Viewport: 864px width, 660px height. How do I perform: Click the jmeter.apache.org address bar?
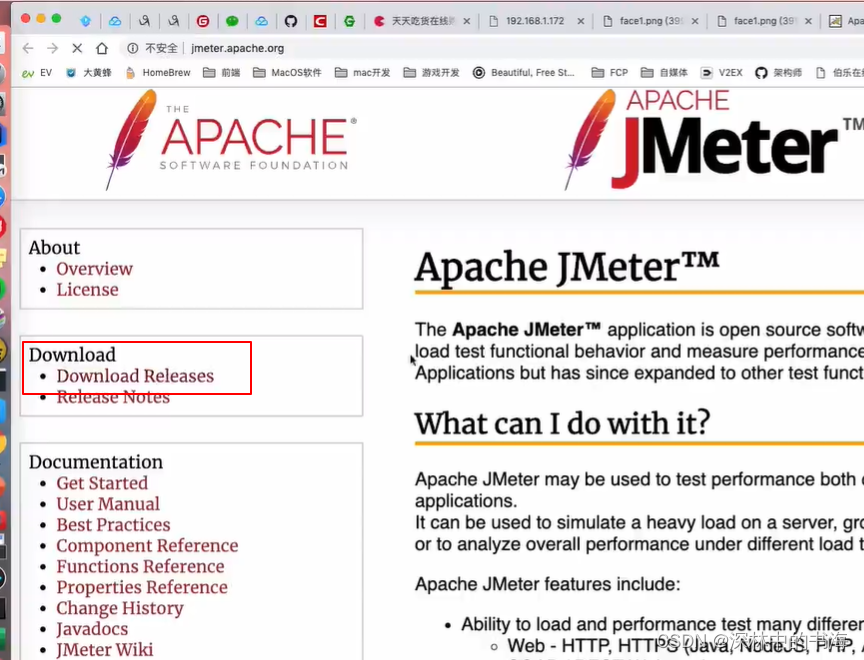click(237, 48)
